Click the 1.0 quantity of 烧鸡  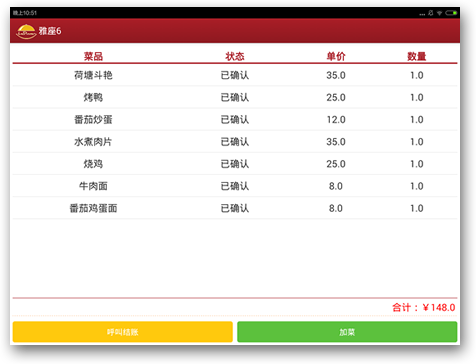417,164
